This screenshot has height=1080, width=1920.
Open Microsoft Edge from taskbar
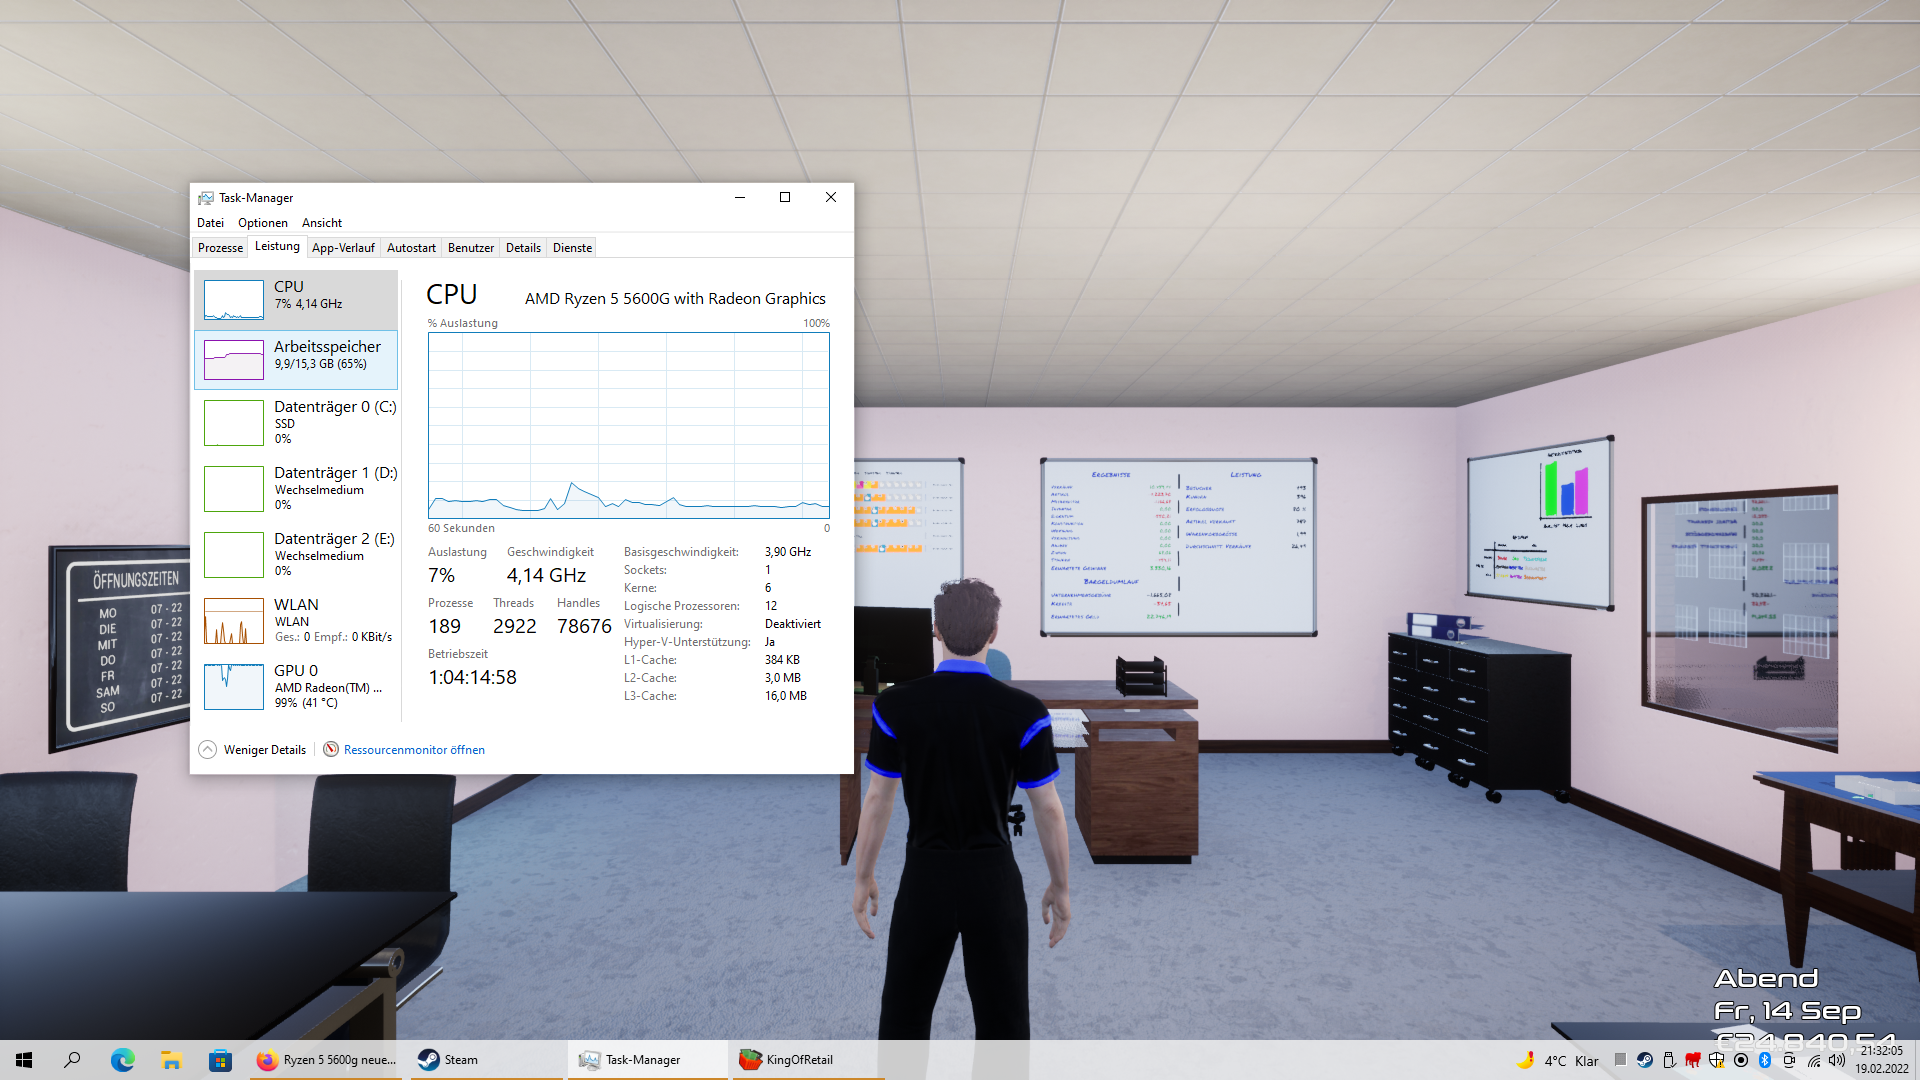pyautogui.click(x=122, y=1060)
